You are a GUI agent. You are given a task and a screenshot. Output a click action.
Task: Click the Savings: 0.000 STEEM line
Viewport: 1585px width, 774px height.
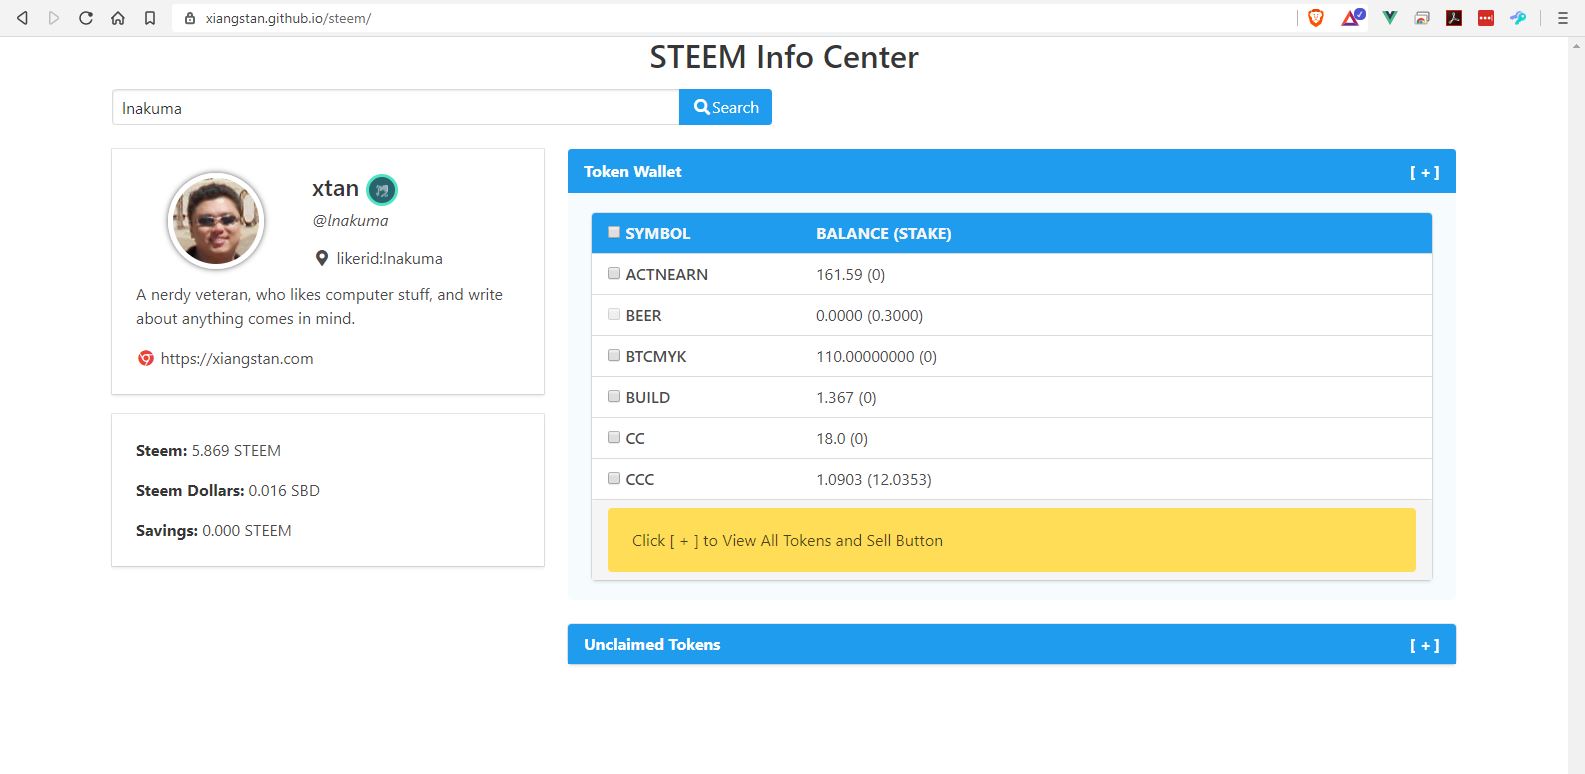pos(214,531)
